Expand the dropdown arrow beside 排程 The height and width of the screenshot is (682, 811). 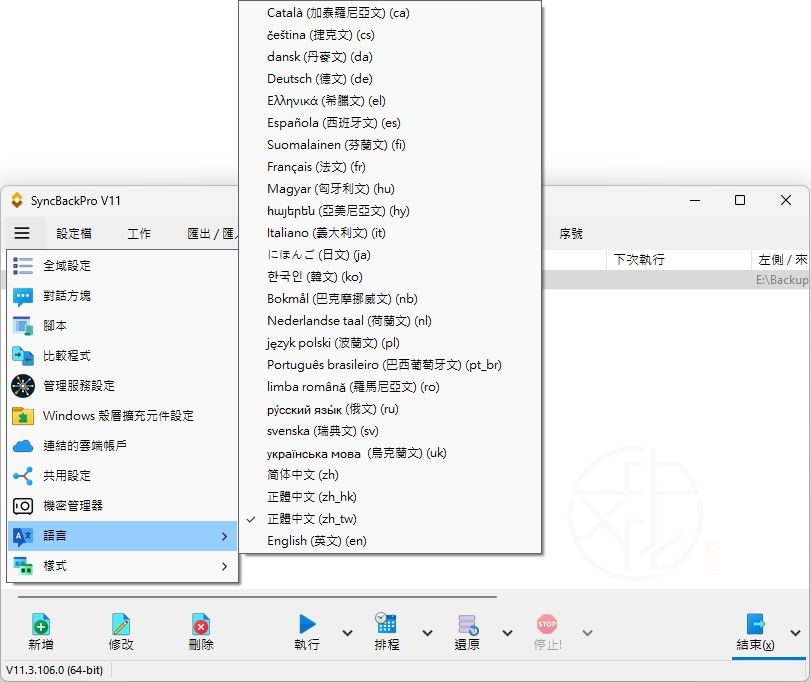click(x=427, y=633)
